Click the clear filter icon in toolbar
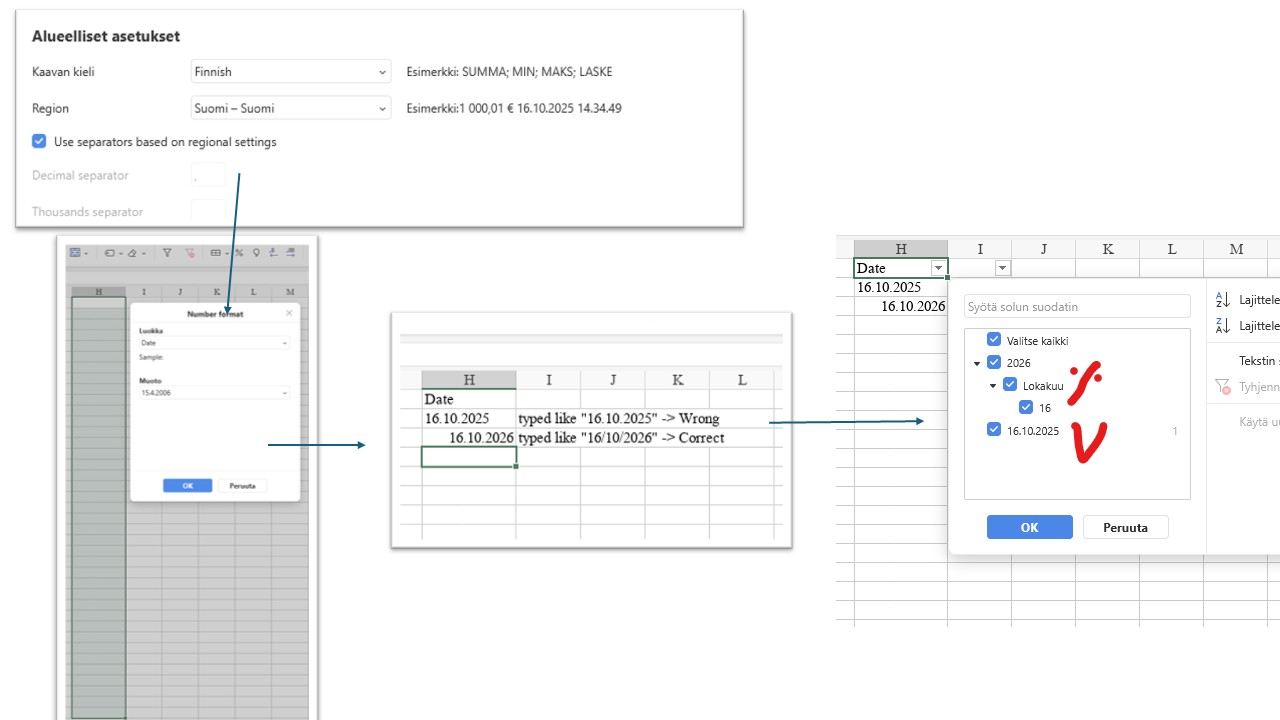1280x720 pixels. (x=189, y=253)
